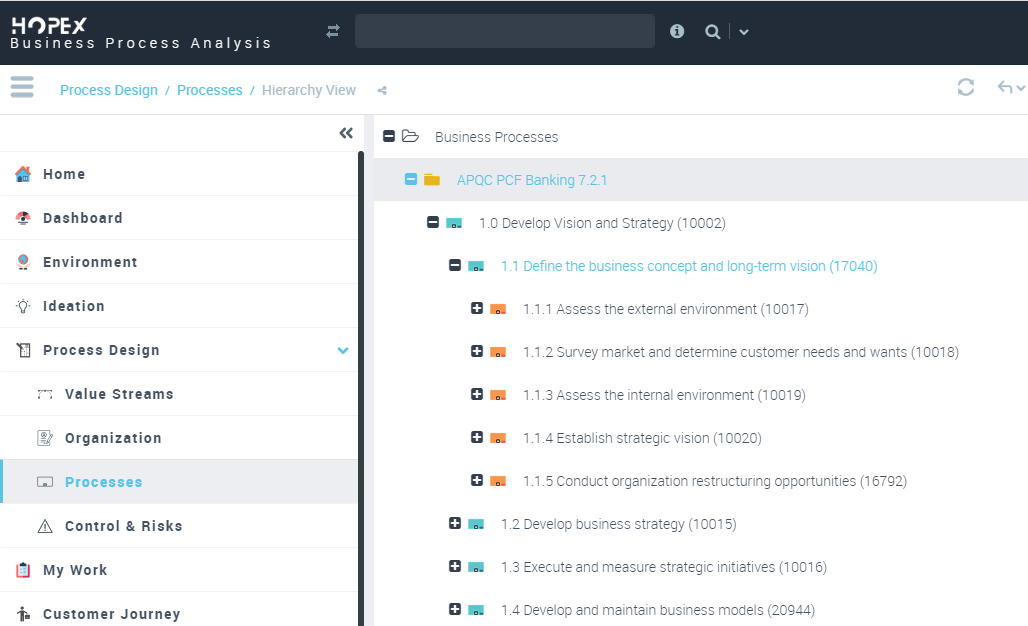Expand 1.2 Develop business strategy node
The image size is (1028, 626).
click(455, 523)
